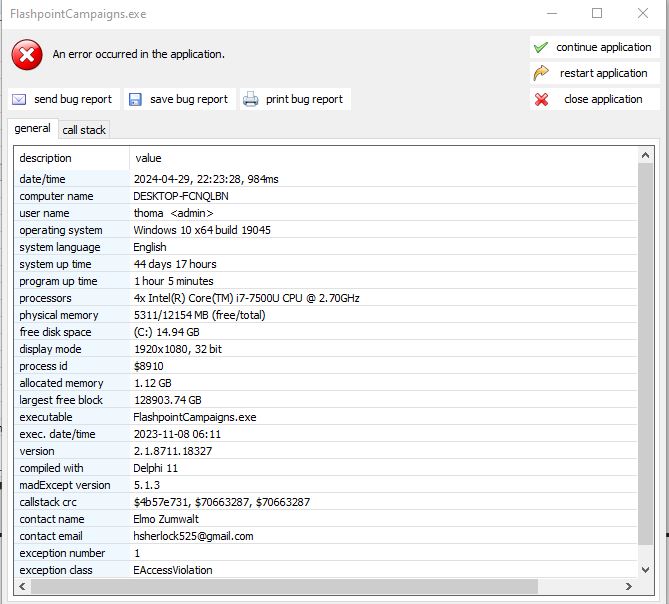Click the horizontal scrollbar left arrow
Image resolution: width=669 pixels, height=604 pixels.
[22, 587]
